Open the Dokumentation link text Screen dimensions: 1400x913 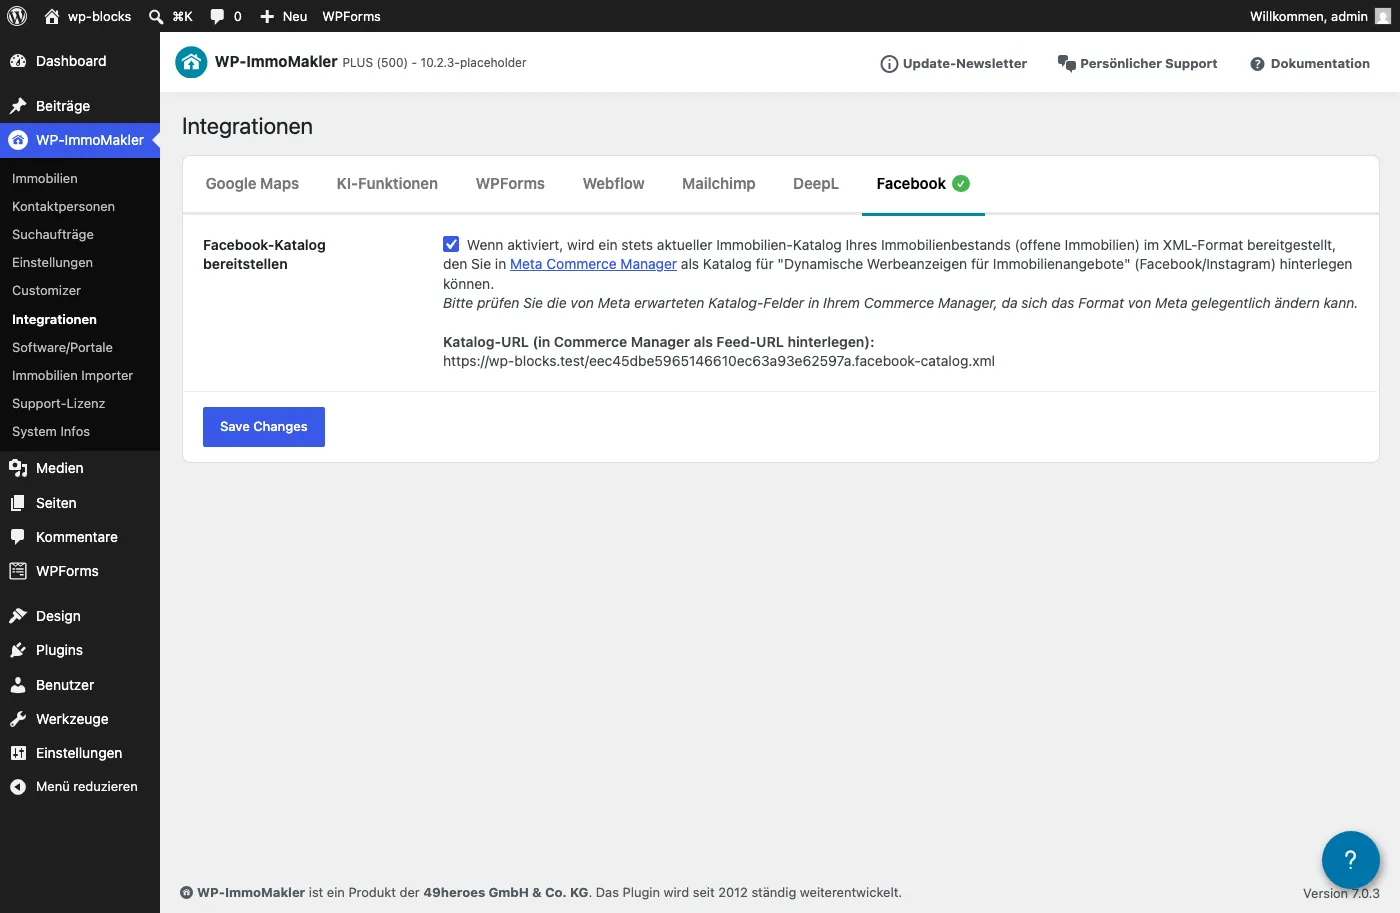coord(1320,63)
